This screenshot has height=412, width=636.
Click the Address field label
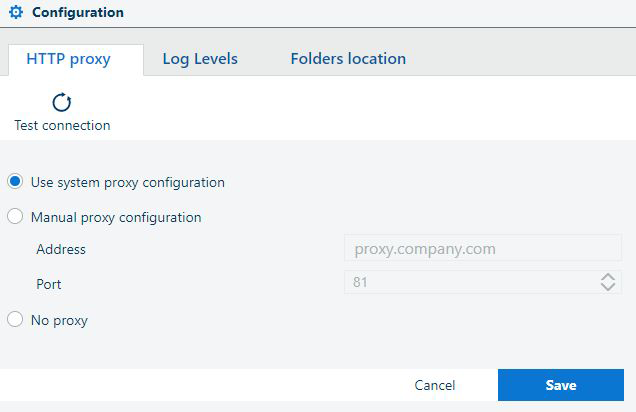[x=61, y=249]
